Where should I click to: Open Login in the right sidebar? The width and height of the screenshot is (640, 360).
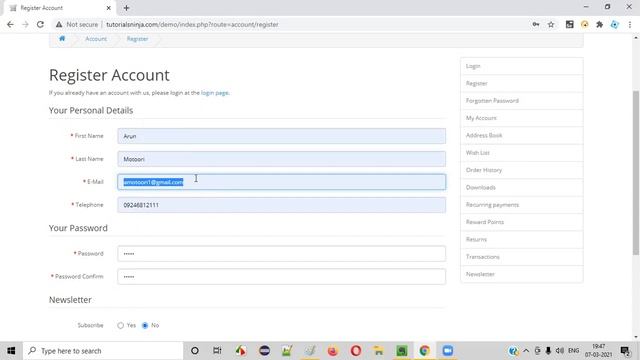(x=522, y=66)
